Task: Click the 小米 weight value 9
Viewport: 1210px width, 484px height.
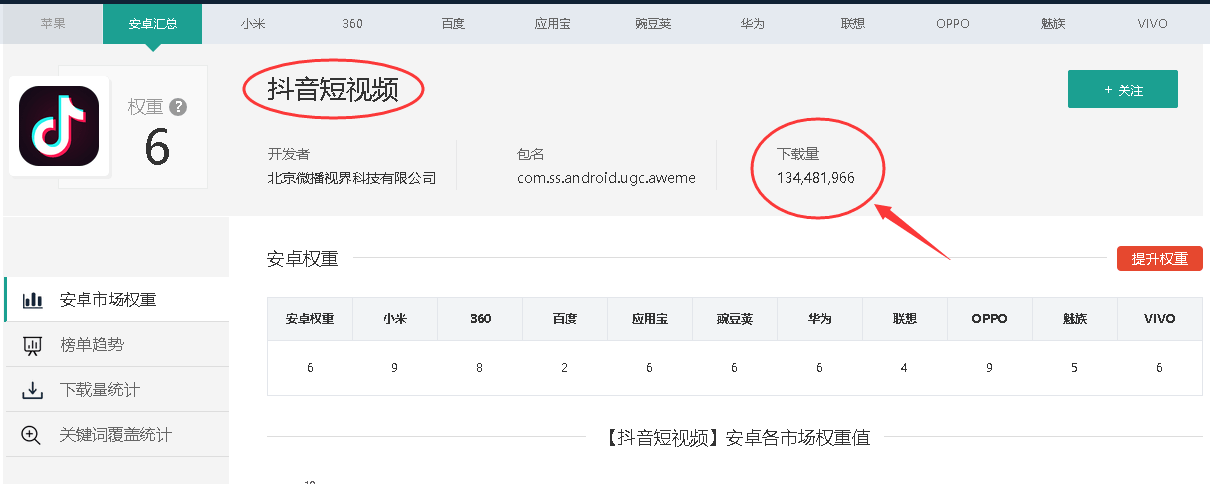Action: coord(395,368)
